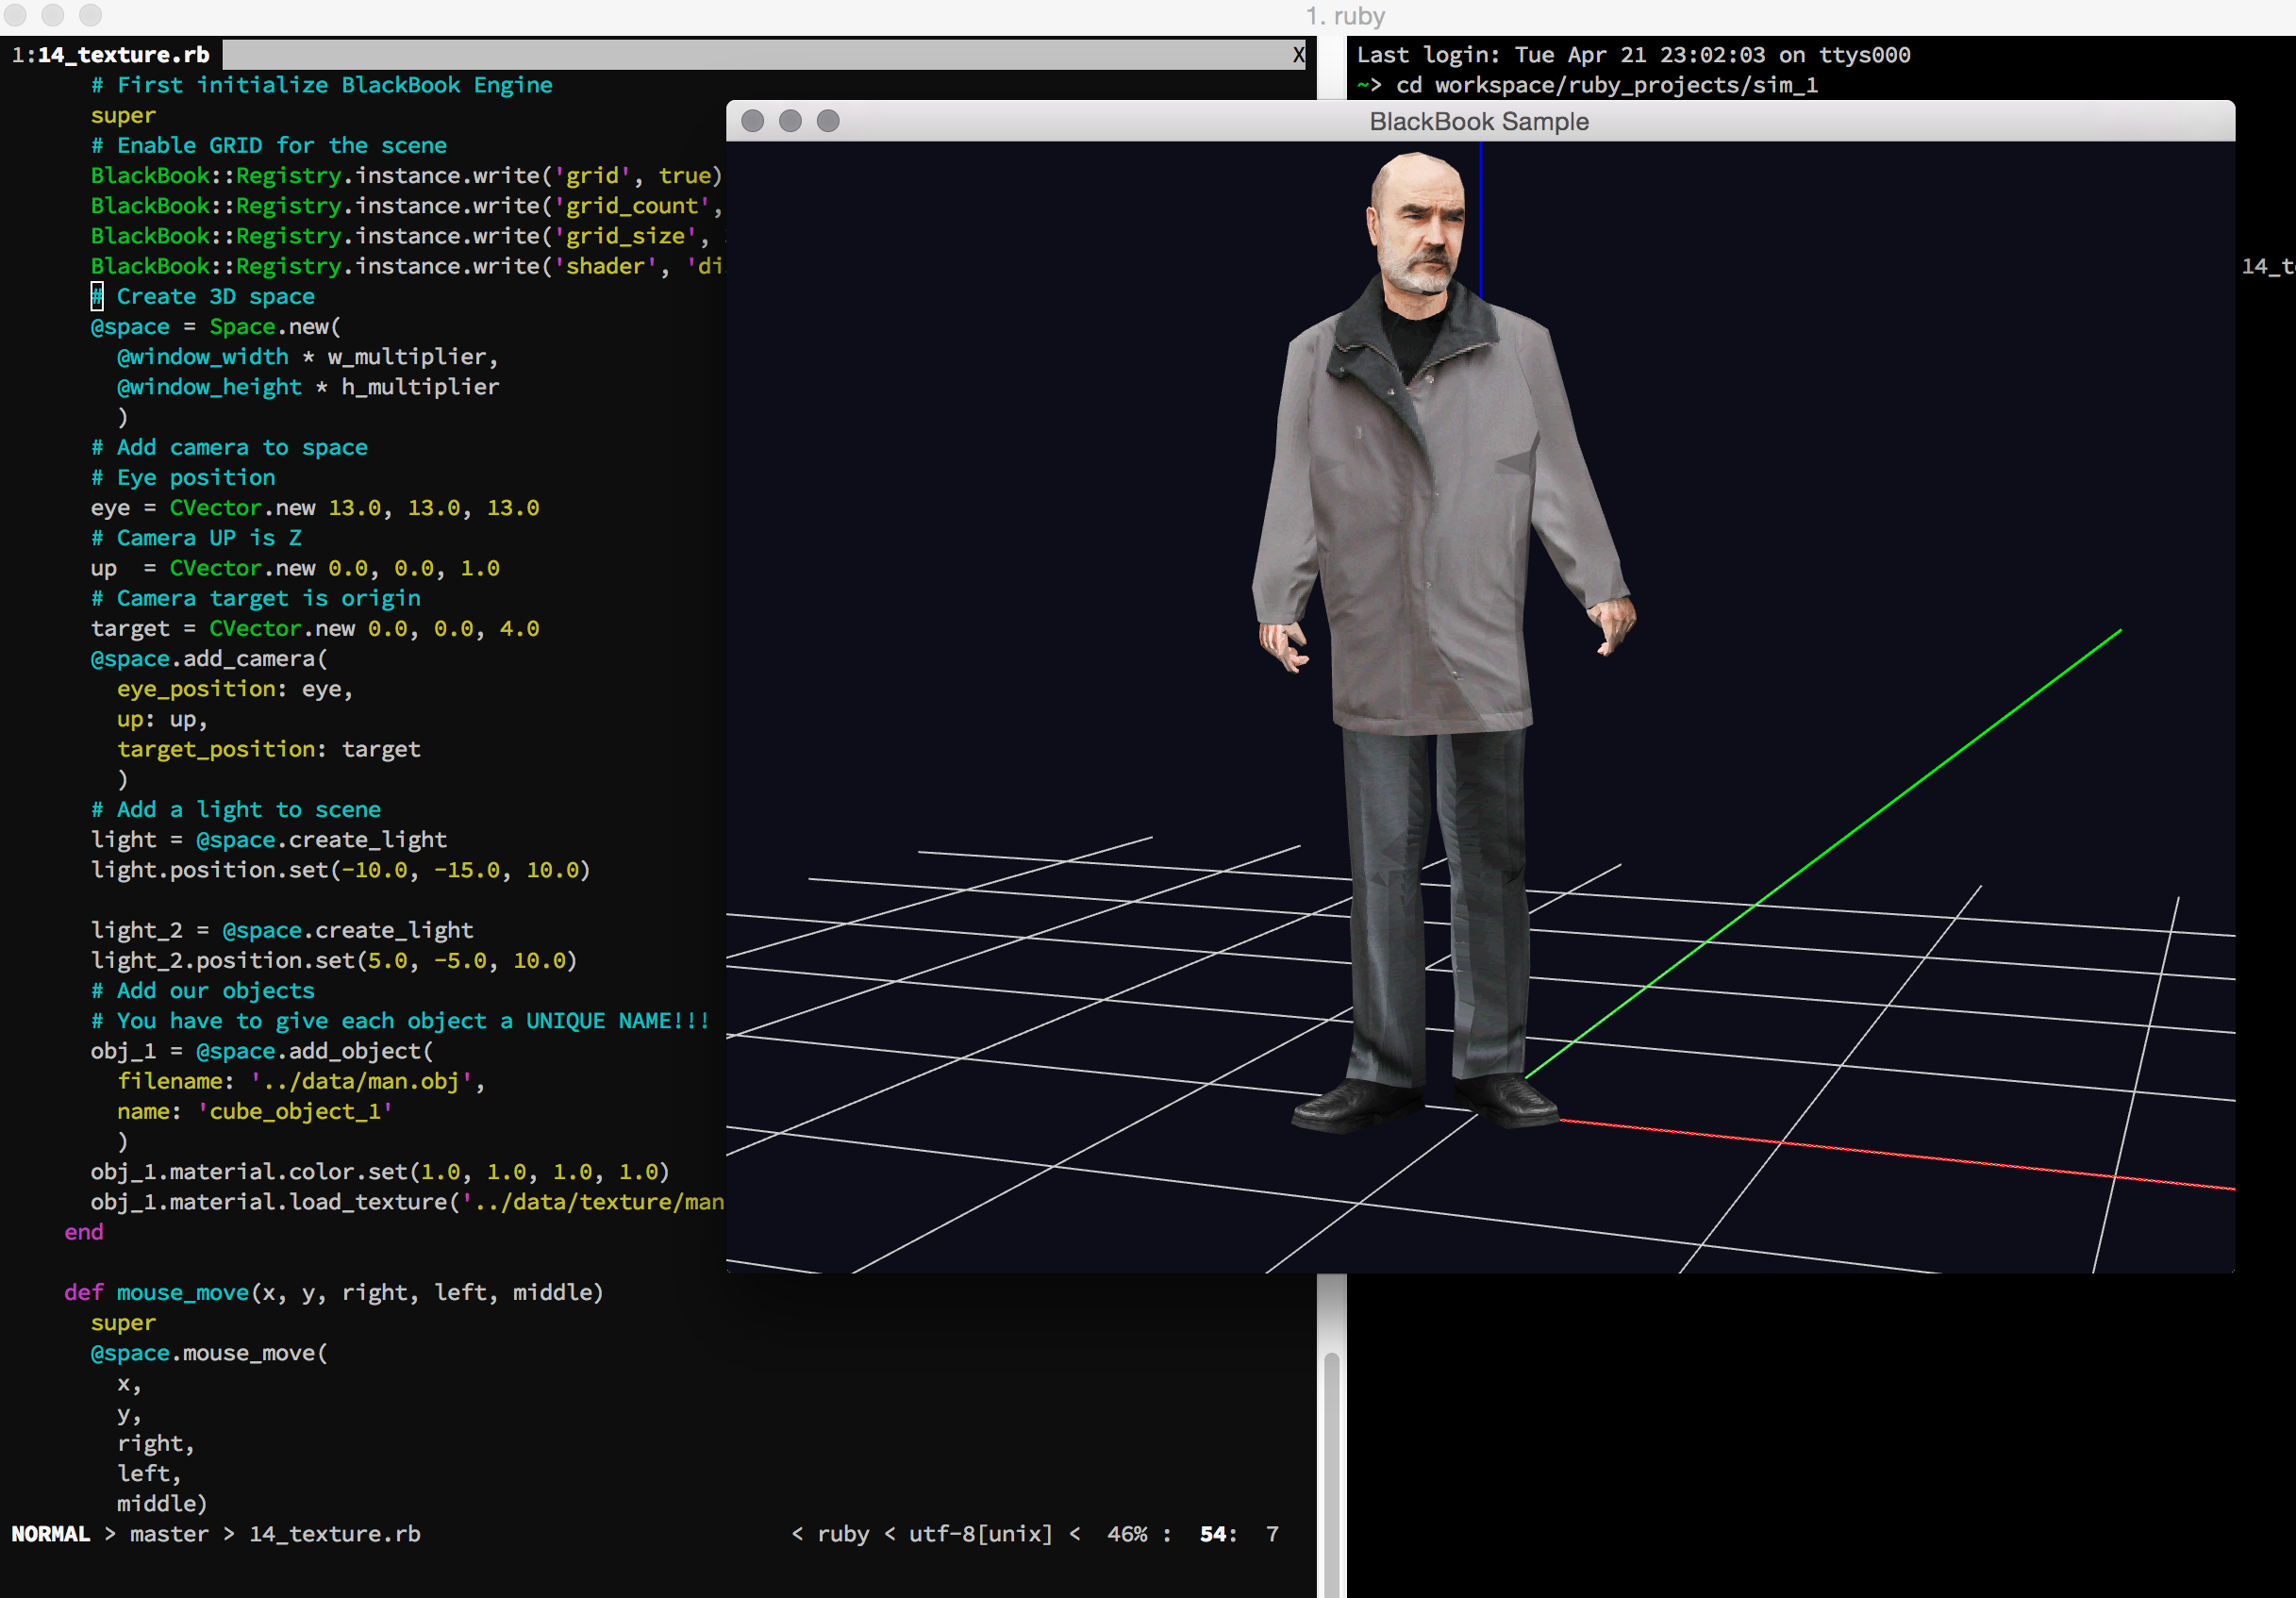Click the '1. ruby' terminal window title

click(x=1345, y=16)
